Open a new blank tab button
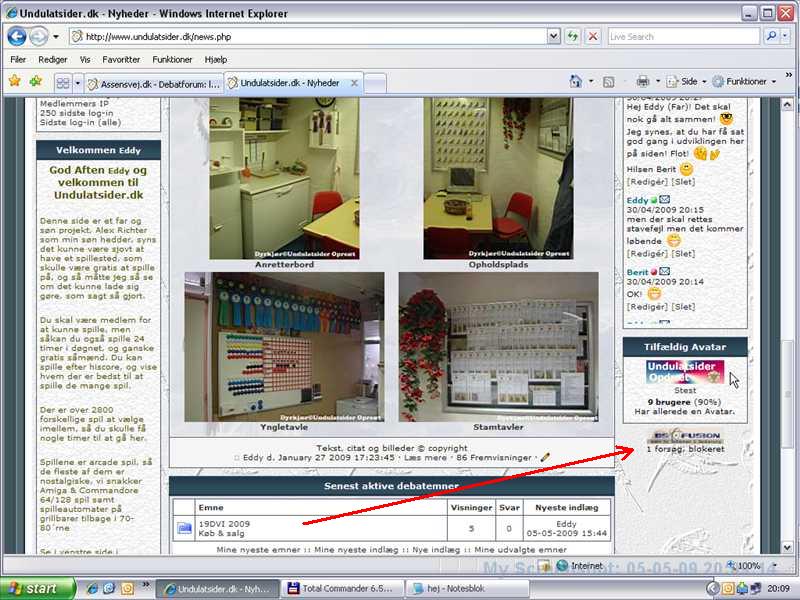Viewport: 800px width, 600px height. (x=375, y=84)
